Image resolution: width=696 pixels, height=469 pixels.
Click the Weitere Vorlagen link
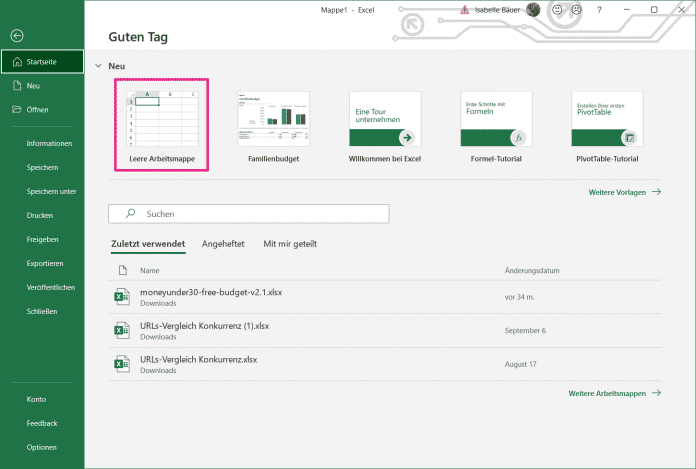point(617,192)
